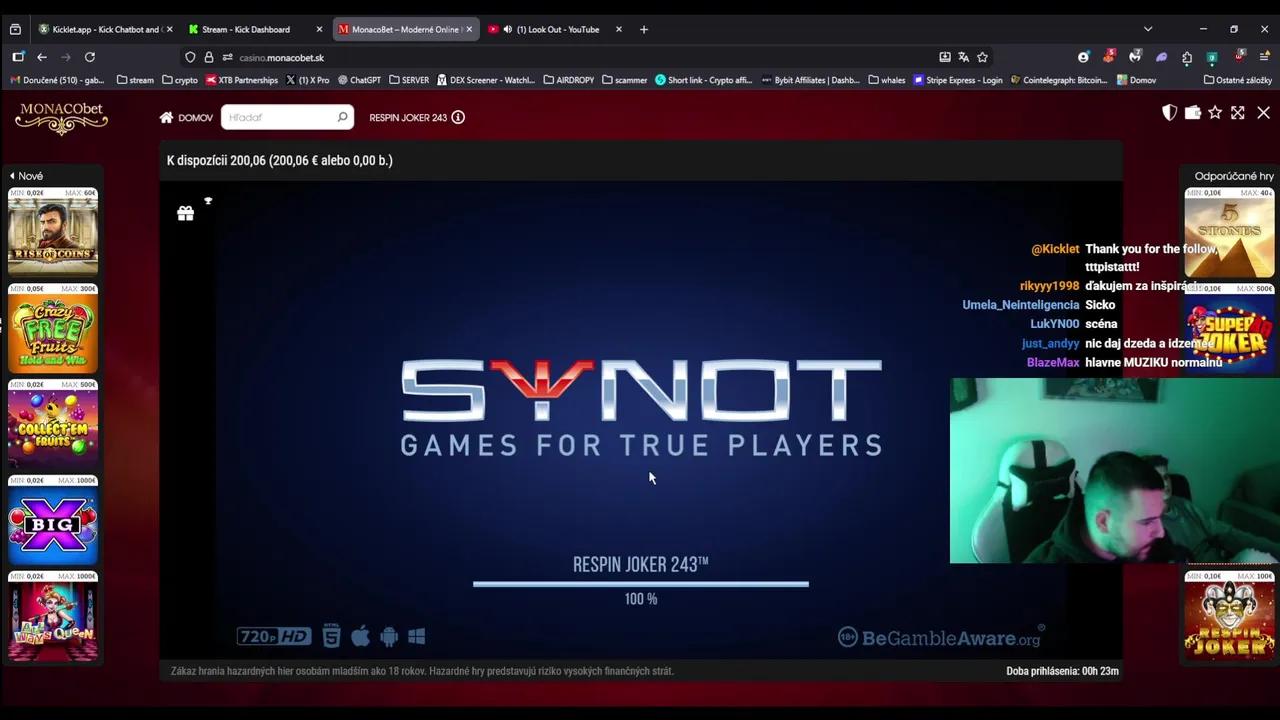
Task: Open browser account profile icon
Action: 1083,57
